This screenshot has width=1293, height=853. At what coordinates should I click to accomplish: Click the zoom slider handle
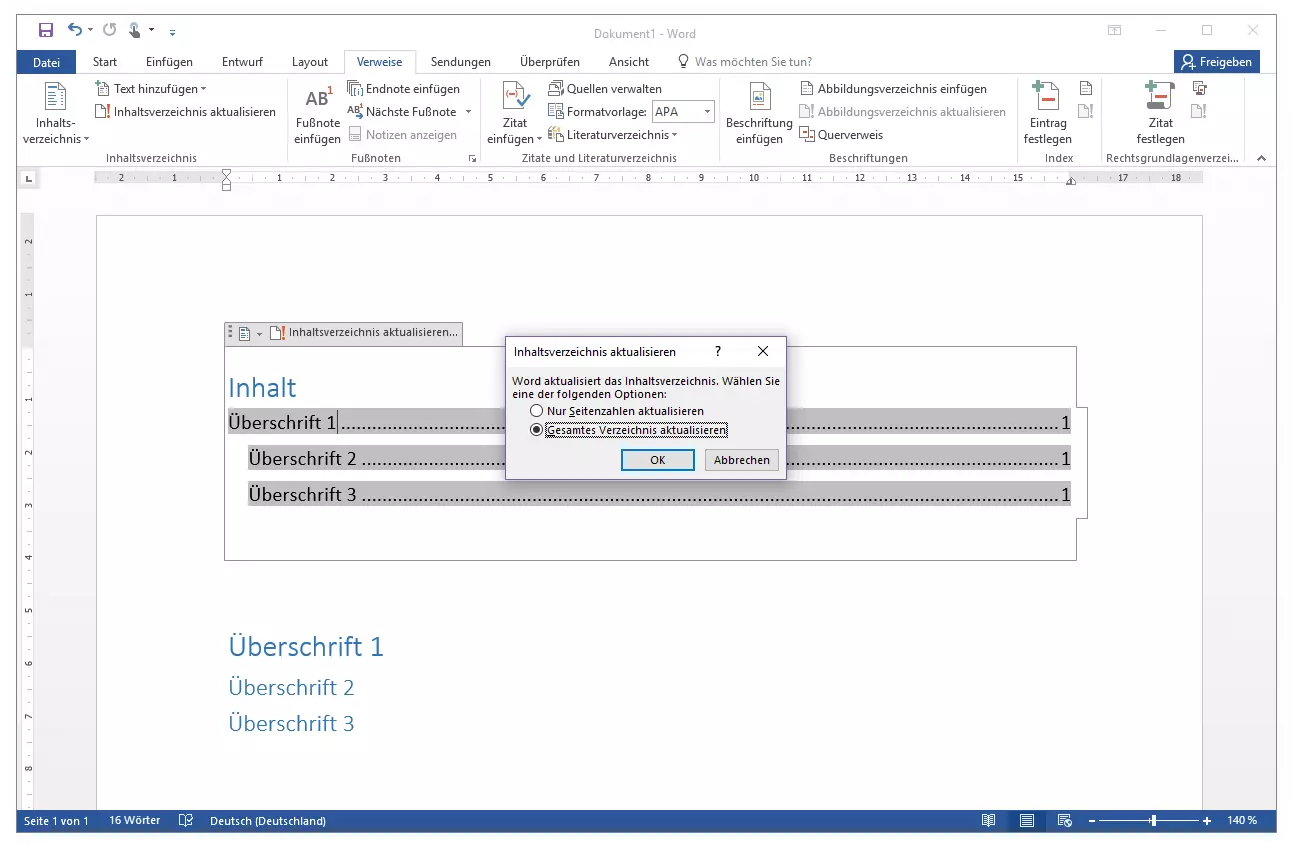[1154, 821]
